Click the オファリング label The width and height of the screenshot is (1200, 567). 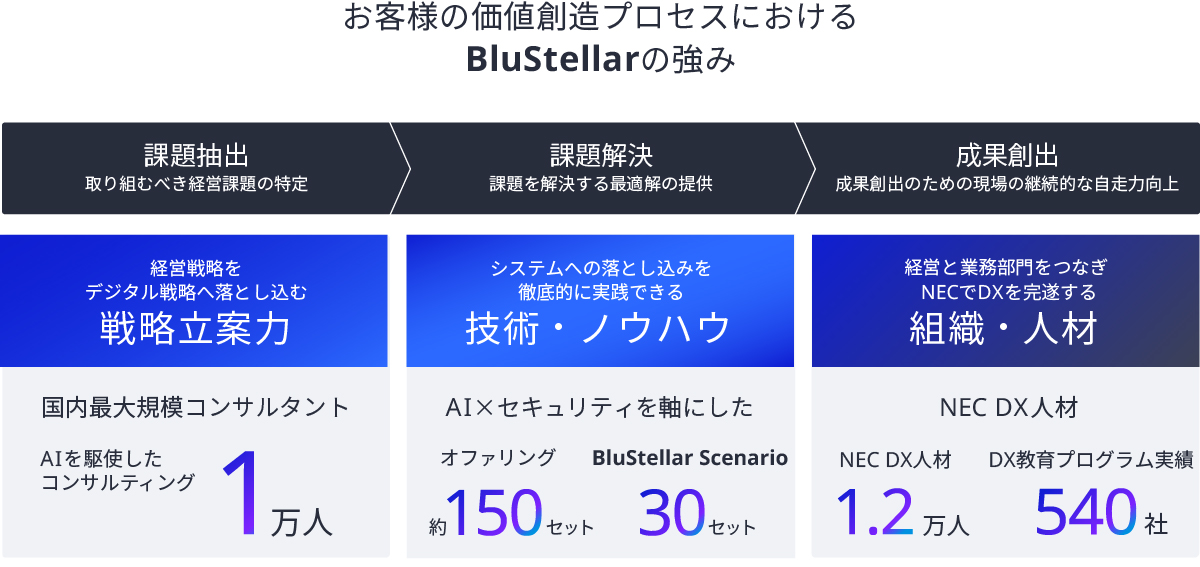pyautogui.click(x=498, y=458)
